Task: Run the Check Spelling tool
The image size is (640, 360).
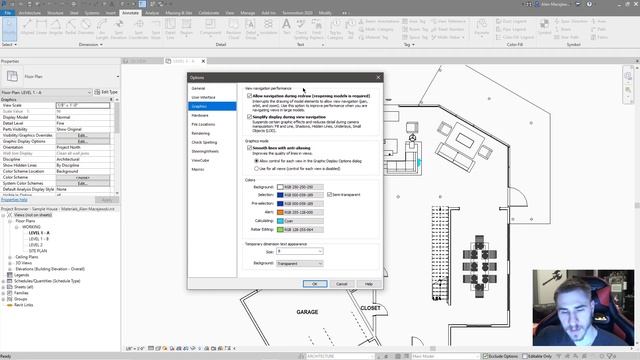Action: click(301, 29)
